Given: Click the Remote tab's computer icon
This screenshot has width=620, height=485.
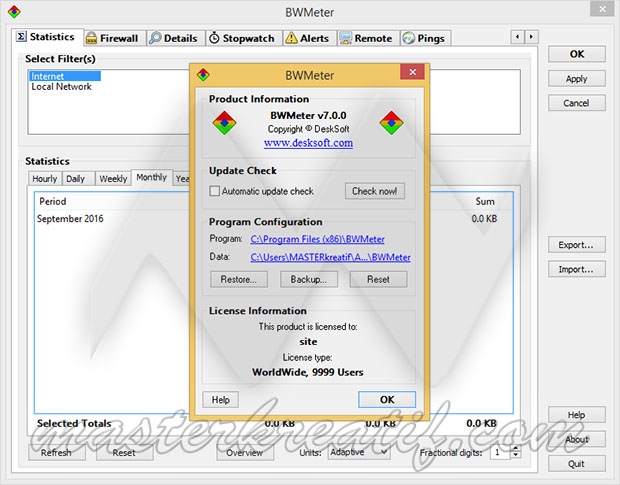Looking at the screenshot, I should coord(346,38).
